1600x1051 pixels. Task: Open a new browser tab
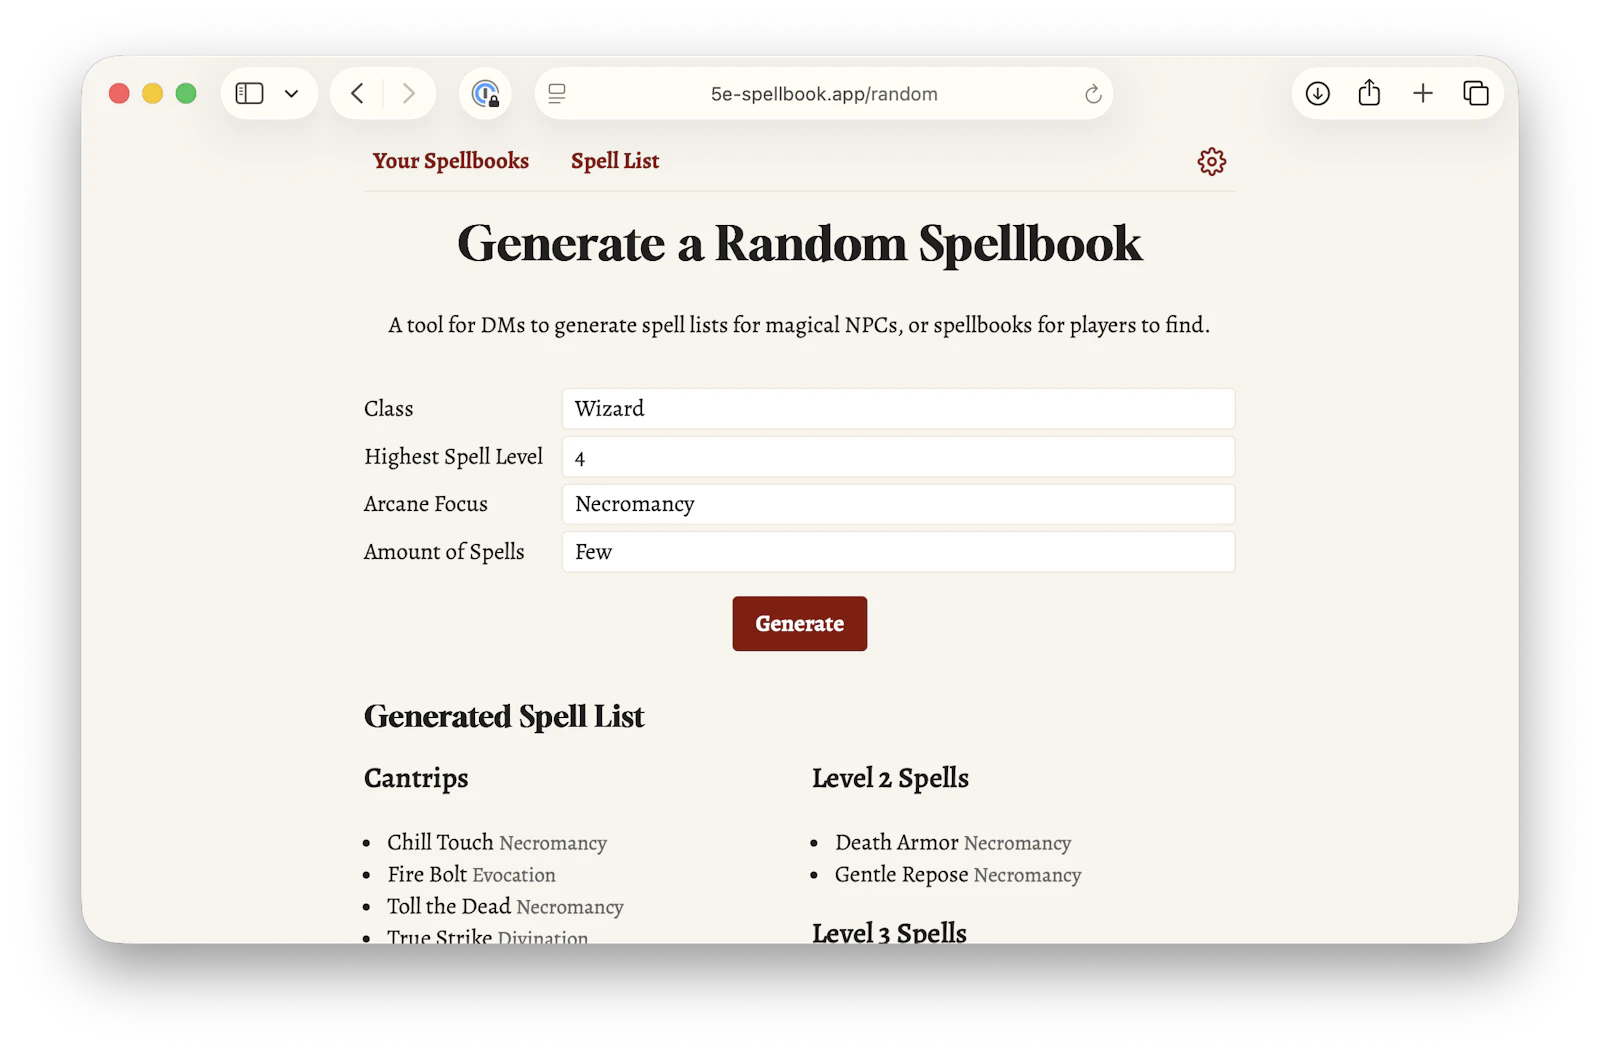(1423, 93)
